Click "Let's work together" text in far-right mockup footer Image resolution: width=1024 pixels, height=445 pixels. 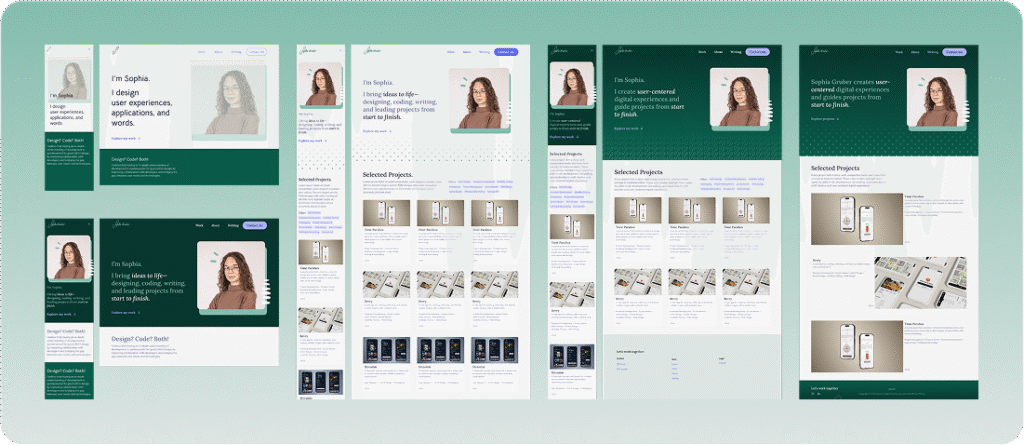827,386
